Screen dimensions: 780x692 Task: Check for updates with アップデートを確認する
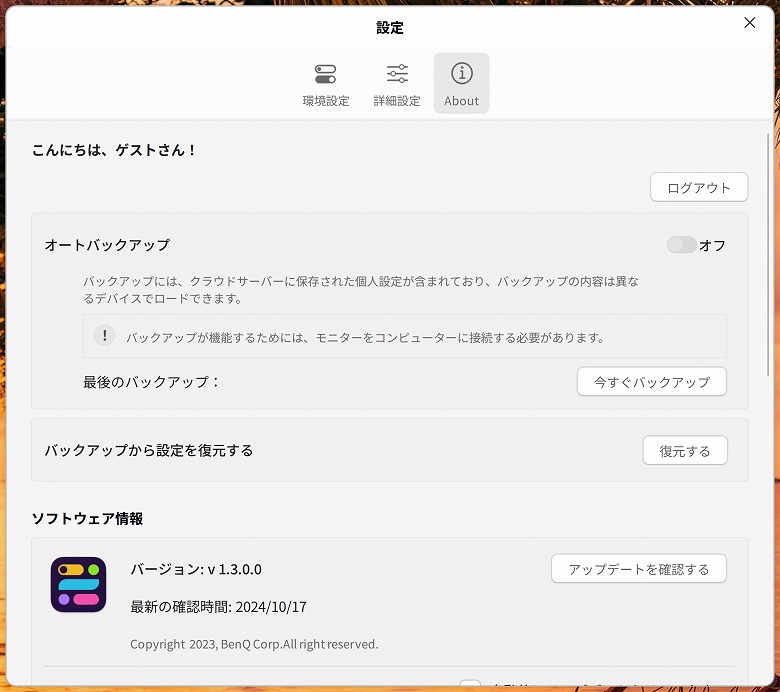tap(638, 569)
